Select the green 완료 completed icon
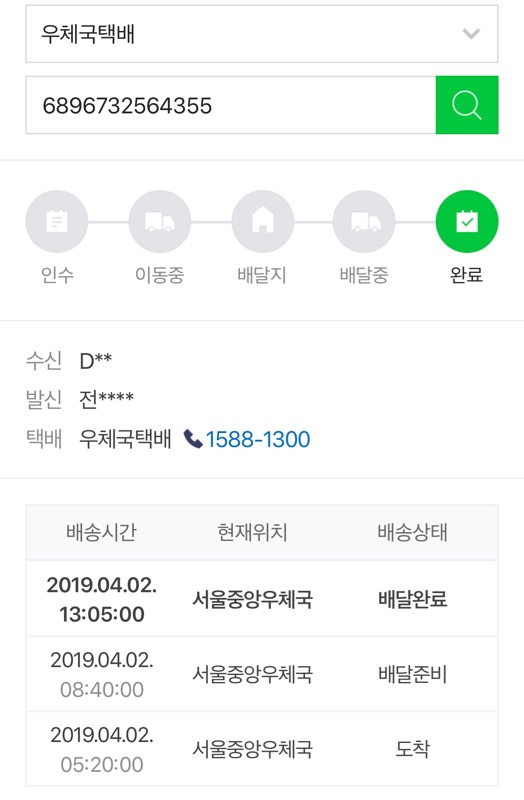 pyautogui.click(x=467, y=221)
